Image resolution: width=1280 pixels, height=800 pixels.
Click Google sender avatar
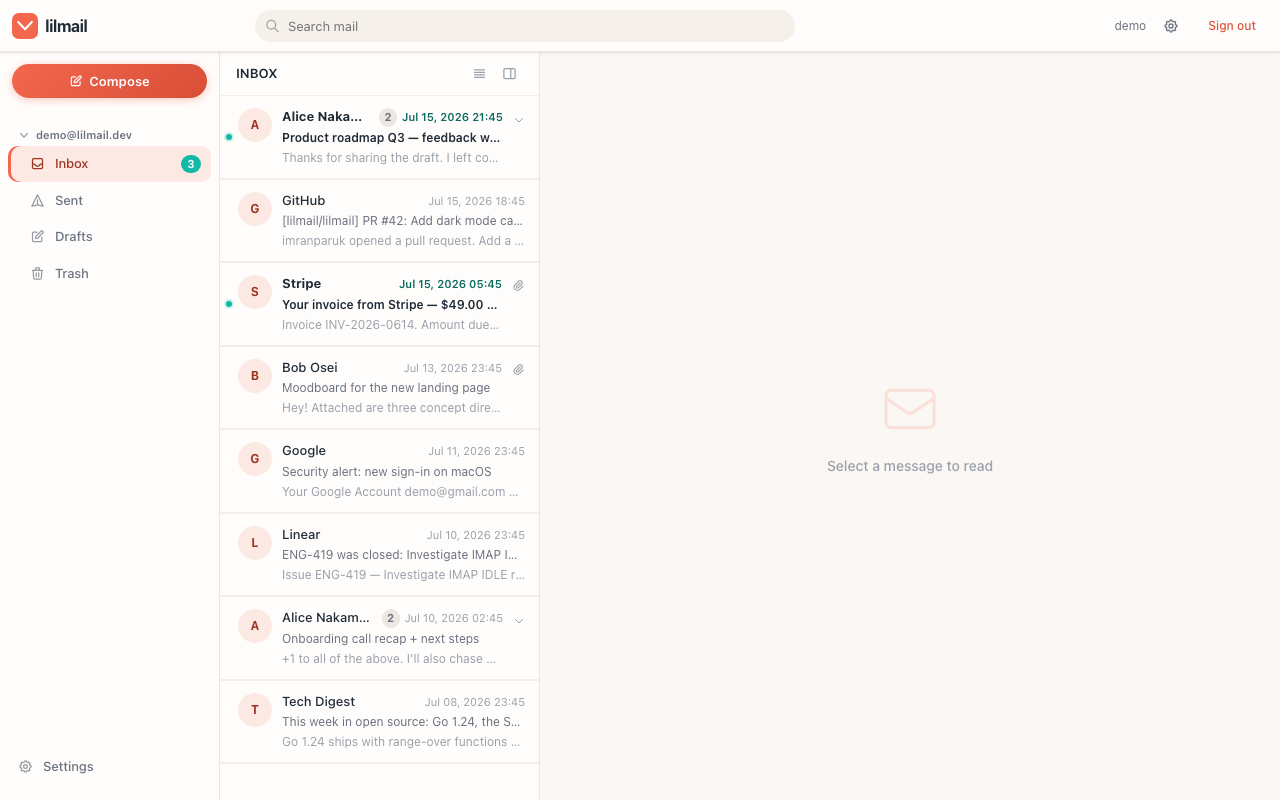[255, 459]
